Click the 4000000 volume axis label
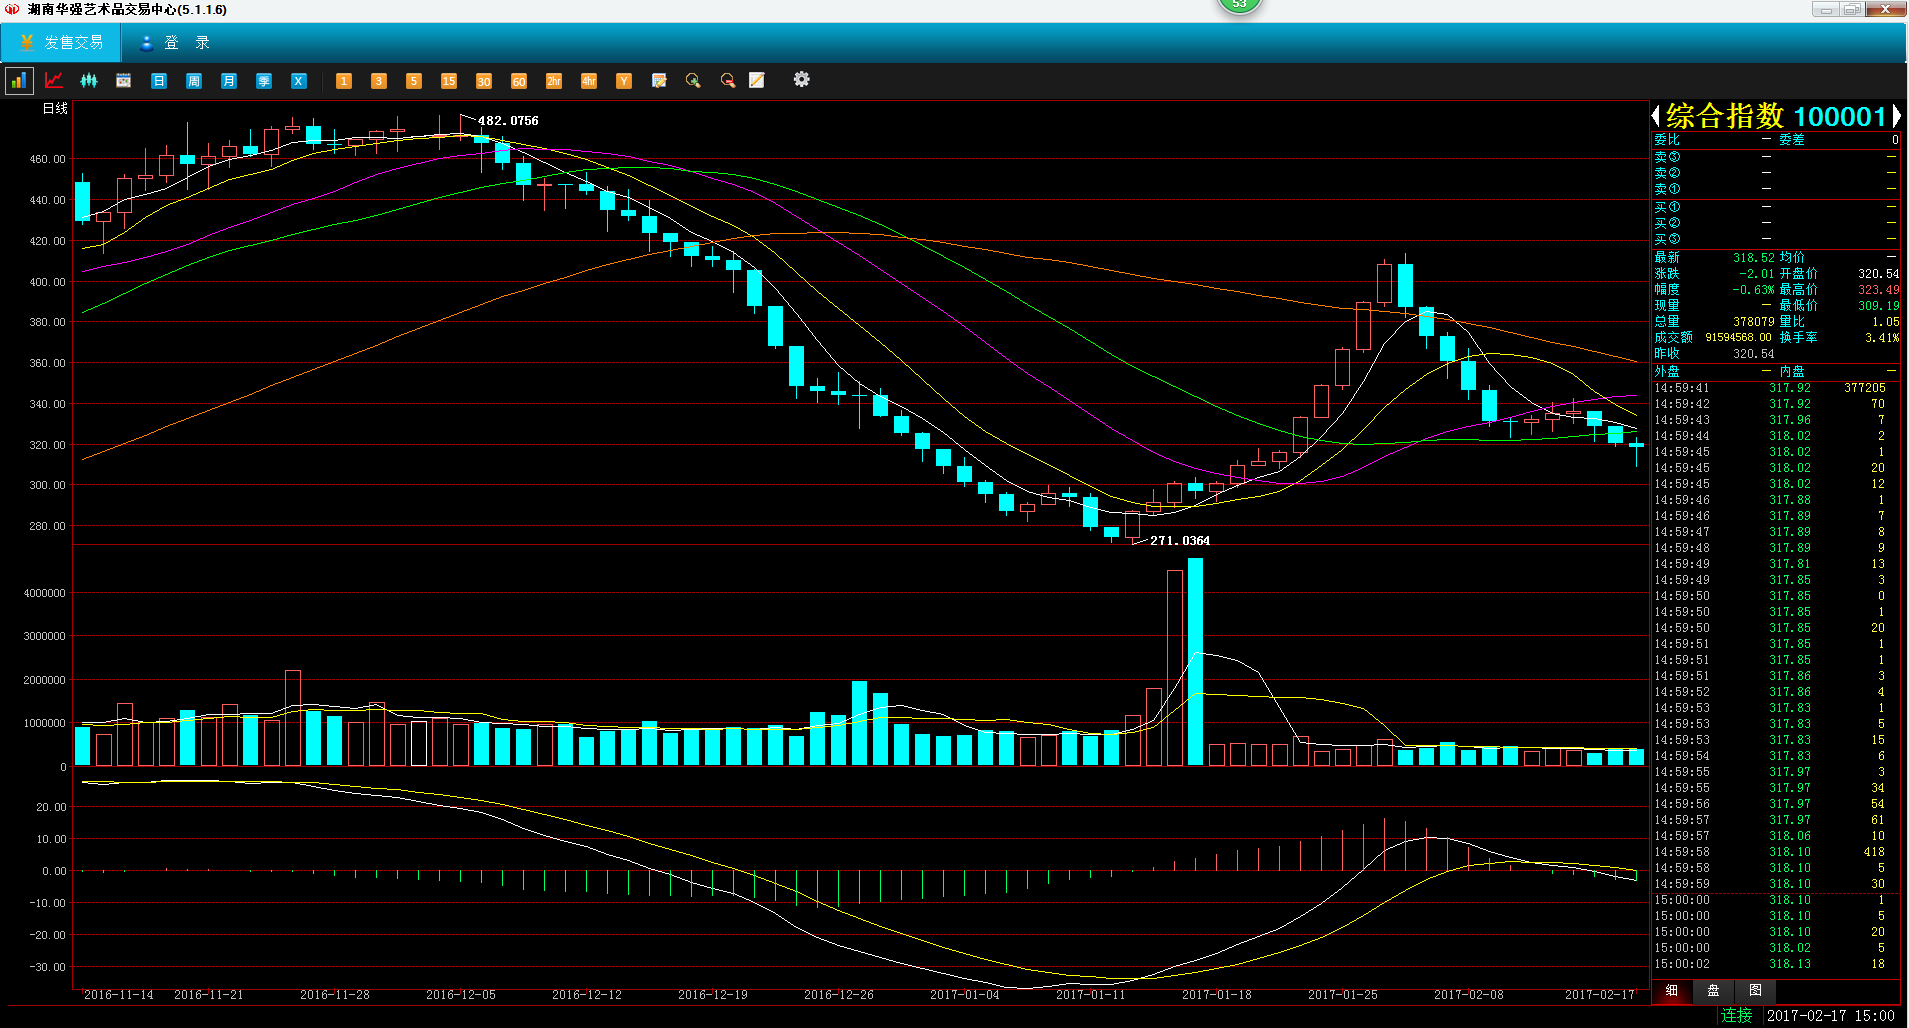Image resolution: width=1909 pixels, height=1028 pixels. (45, 593)
